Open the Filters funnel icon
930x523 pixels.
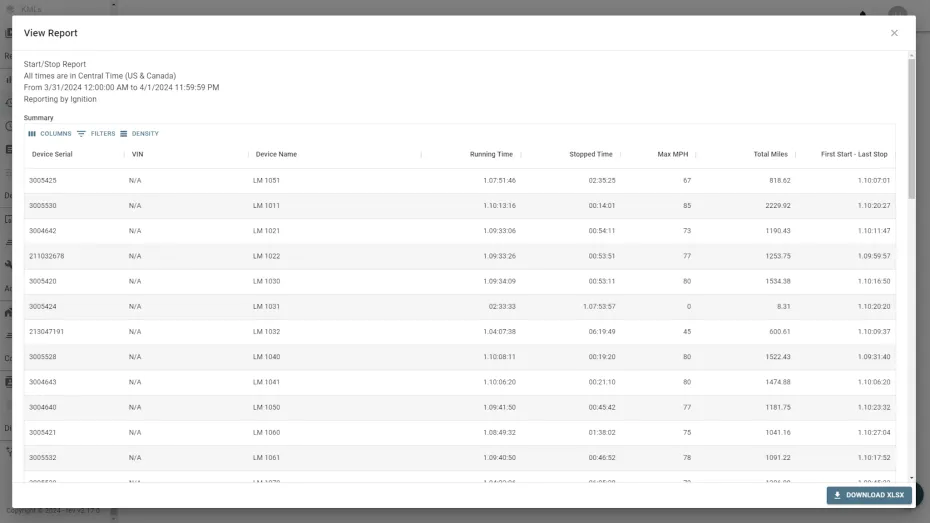[x=81, y=134]
